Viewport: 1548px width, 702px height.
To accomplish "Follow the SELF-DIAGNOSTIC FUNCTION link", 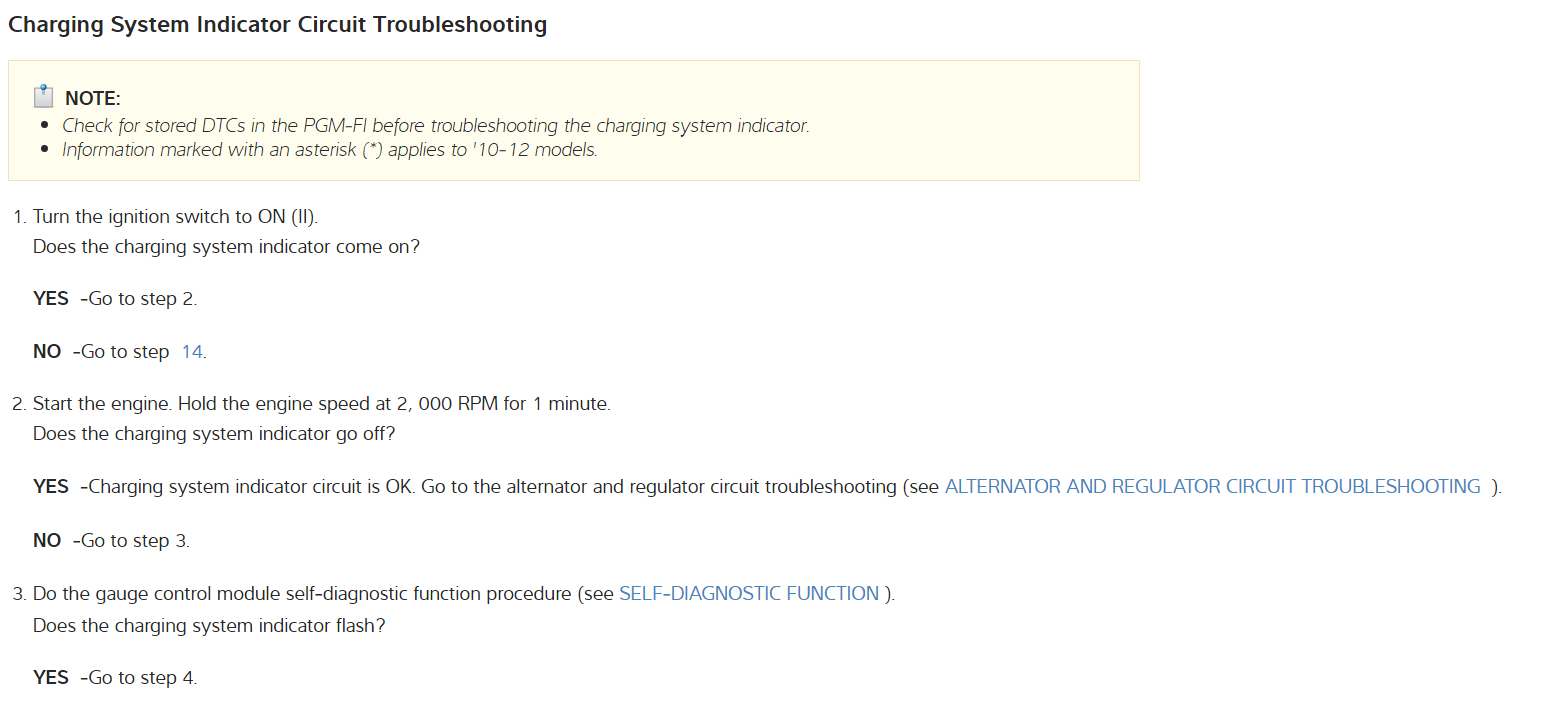I will [x=749, y=594].
